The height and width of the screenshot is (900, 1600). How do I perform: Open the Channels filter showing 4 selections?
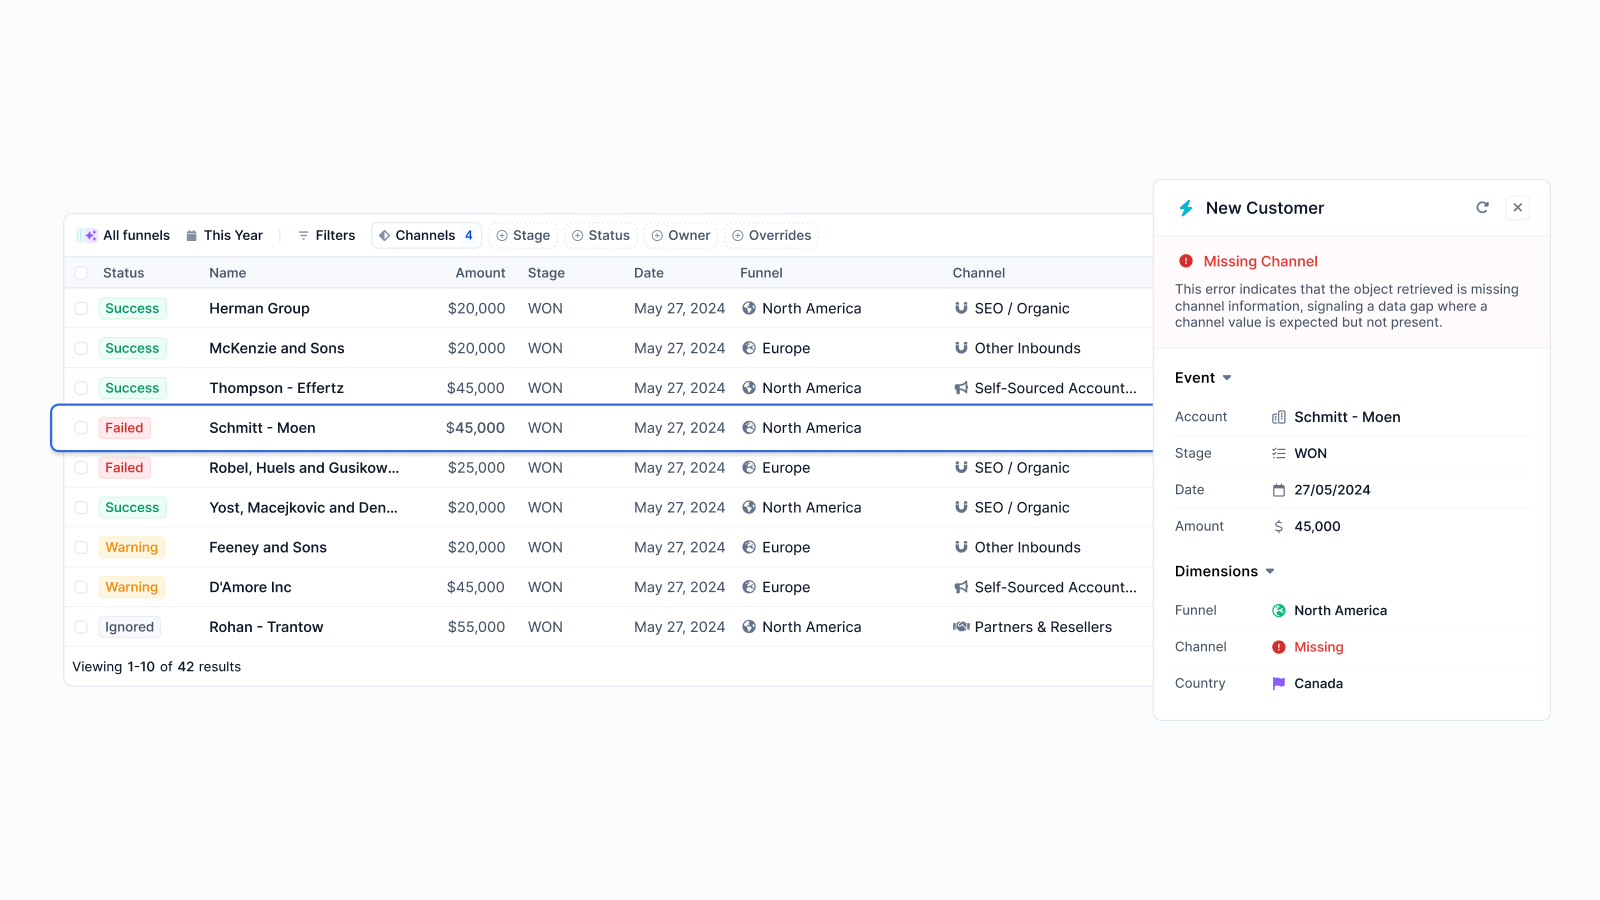pos(426,235)
